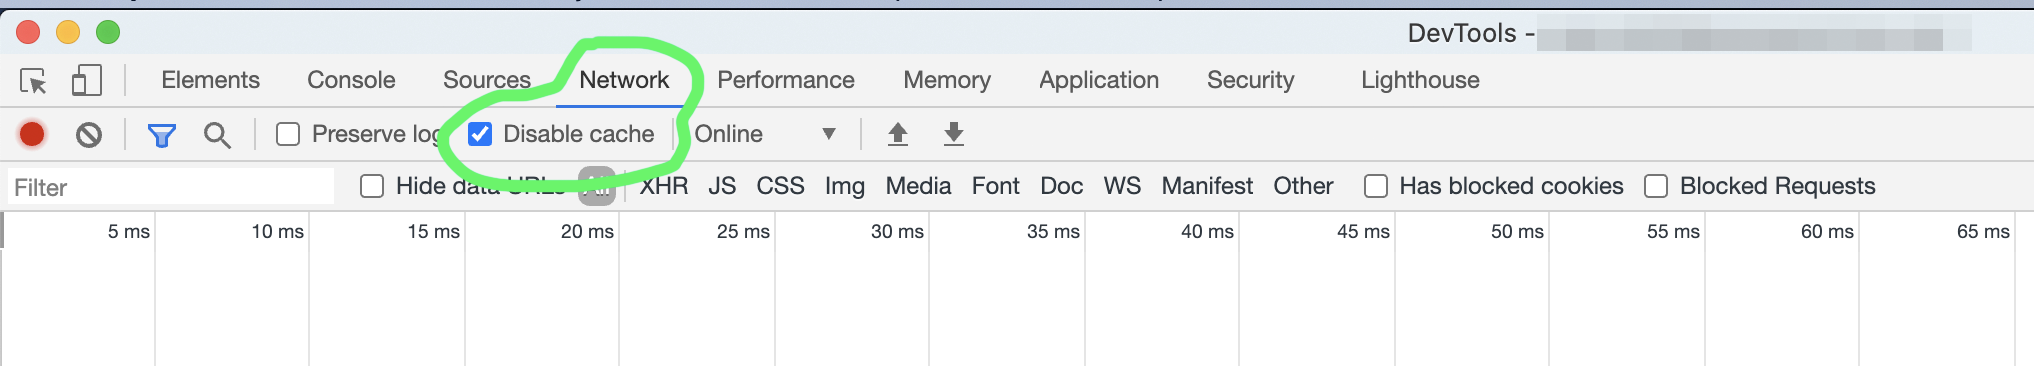This screenshot has width=2034, height=366.
Task: Import HAR file with upload arrow icon
Action: [x=898, y=134]
